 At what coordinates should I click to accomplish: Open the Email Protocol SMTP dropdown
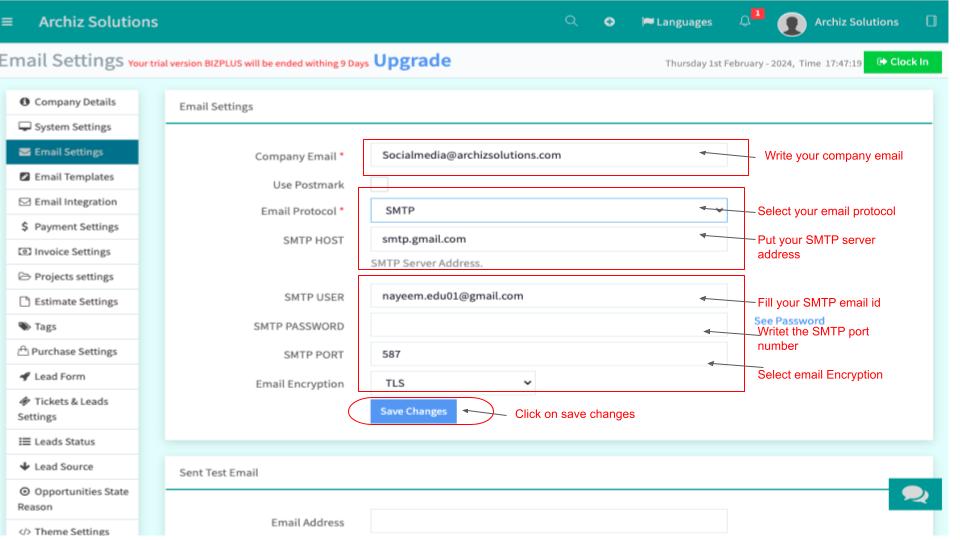pos(548,211)
